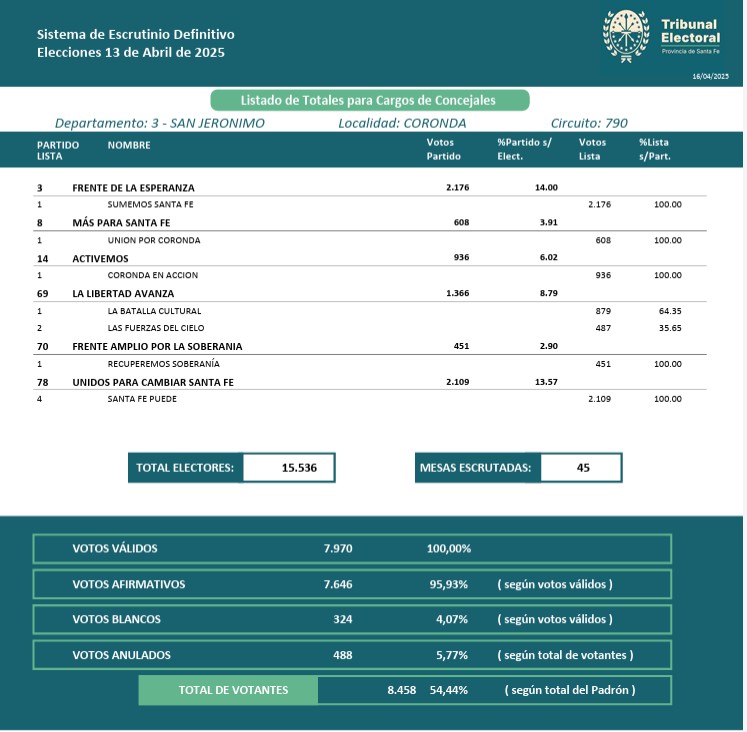
Task: Click the 879 list votes value
Action: [603, 311]
